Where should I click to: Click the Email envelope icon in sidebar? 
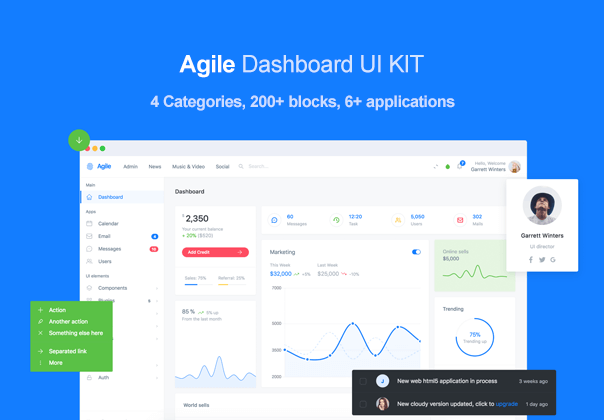pos(89,236)
